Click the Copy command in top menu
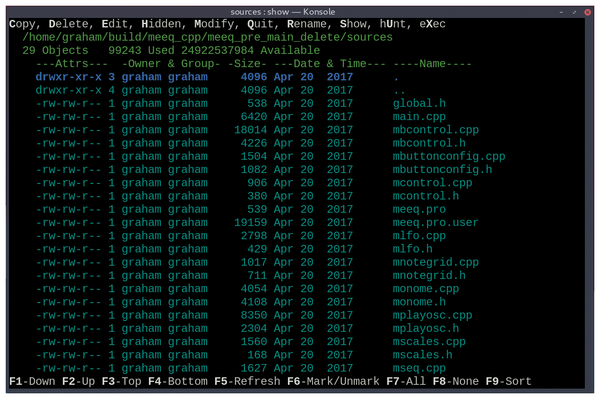Viewport: 600px width, 399px height. pyautogui.click(x=22, y=24)
